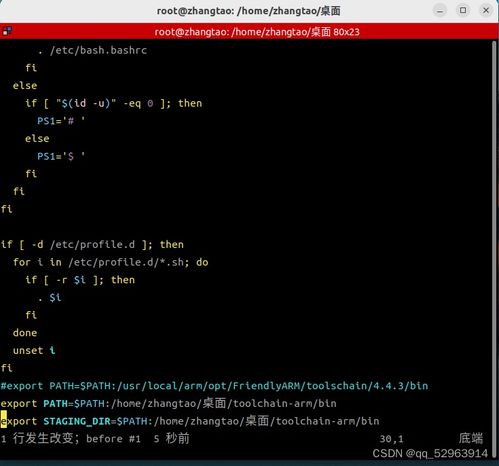The image size is (499, 466).
Task: Click the STAGING_DIR variable name
Action: [x=77, y=421]
